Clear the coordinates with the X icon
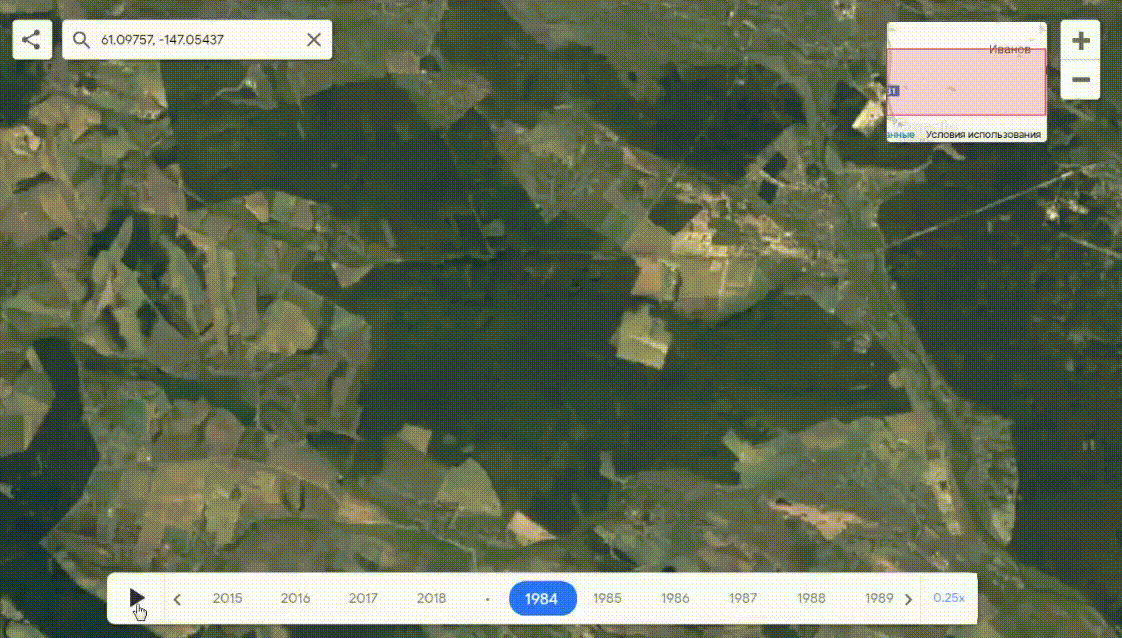 [313, 39]
